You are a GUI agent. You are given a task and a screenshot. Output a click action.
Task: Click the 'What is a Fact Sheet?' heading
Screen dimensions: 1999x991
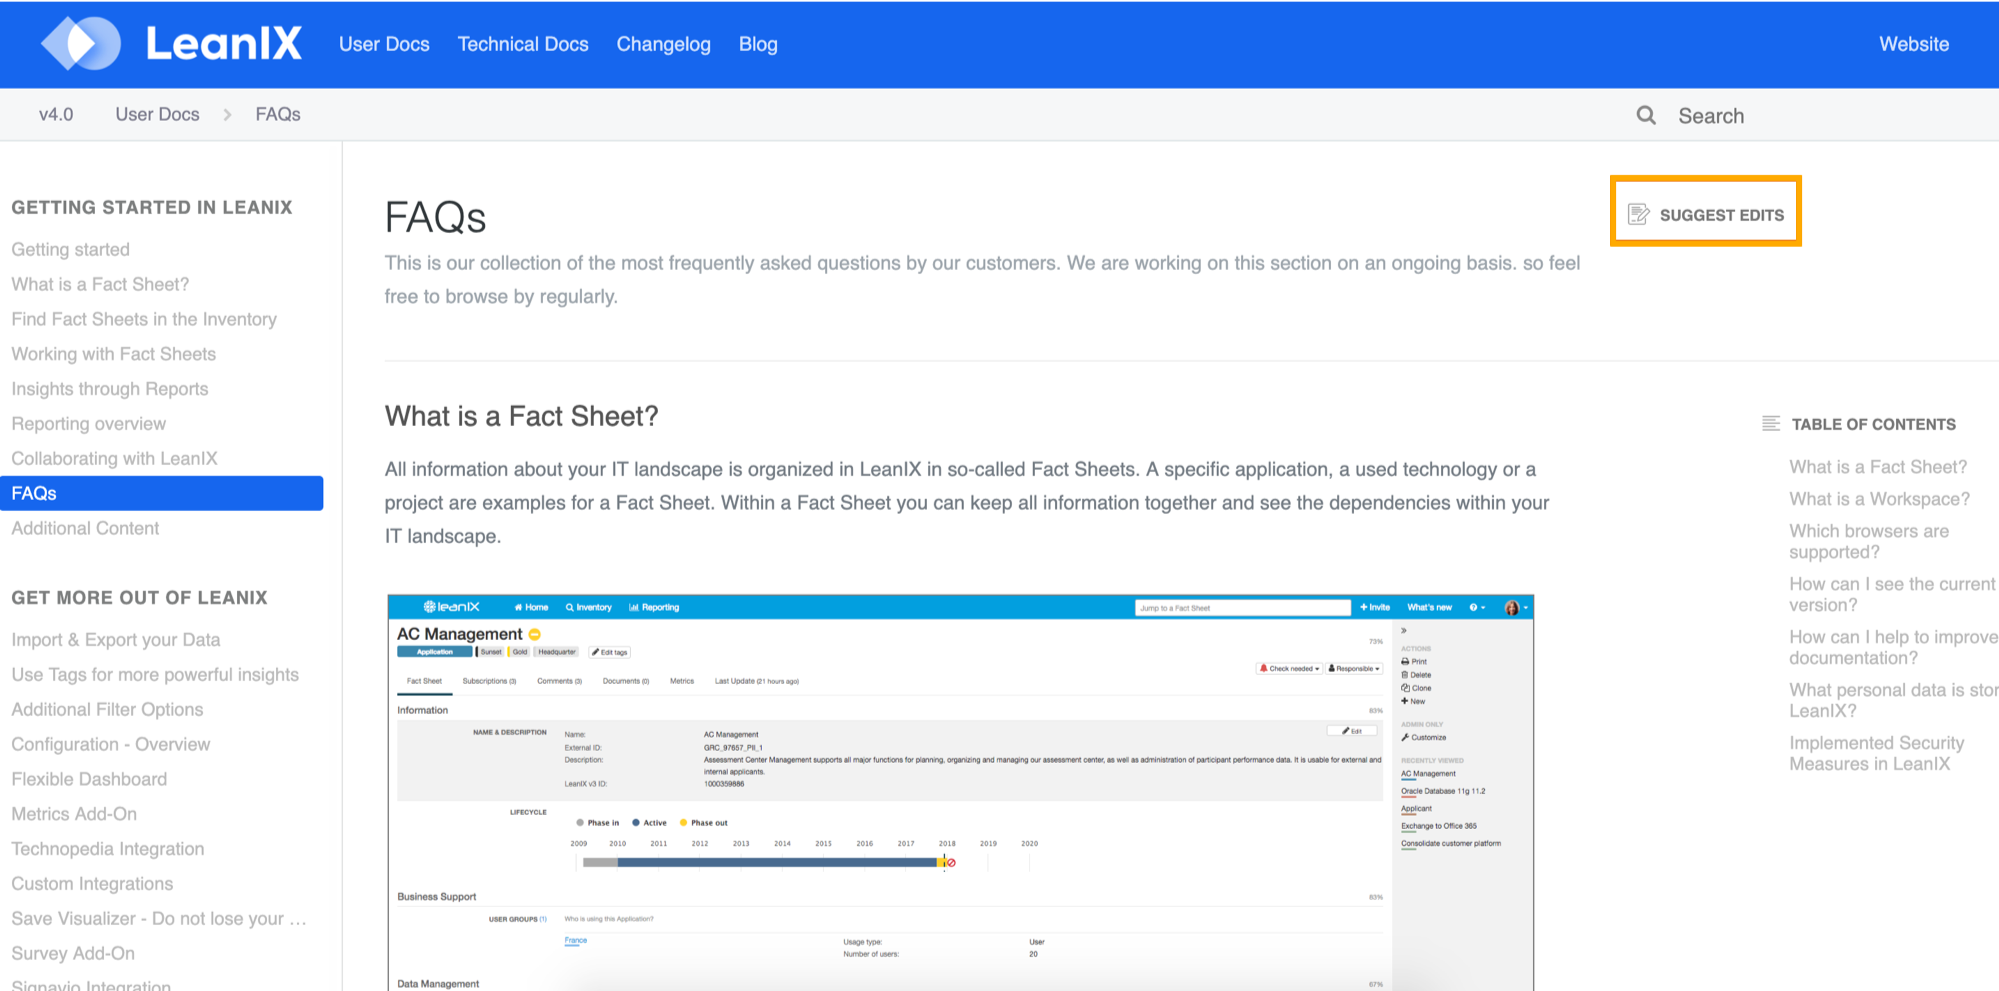pyautogui.click(x=522, y=416)
